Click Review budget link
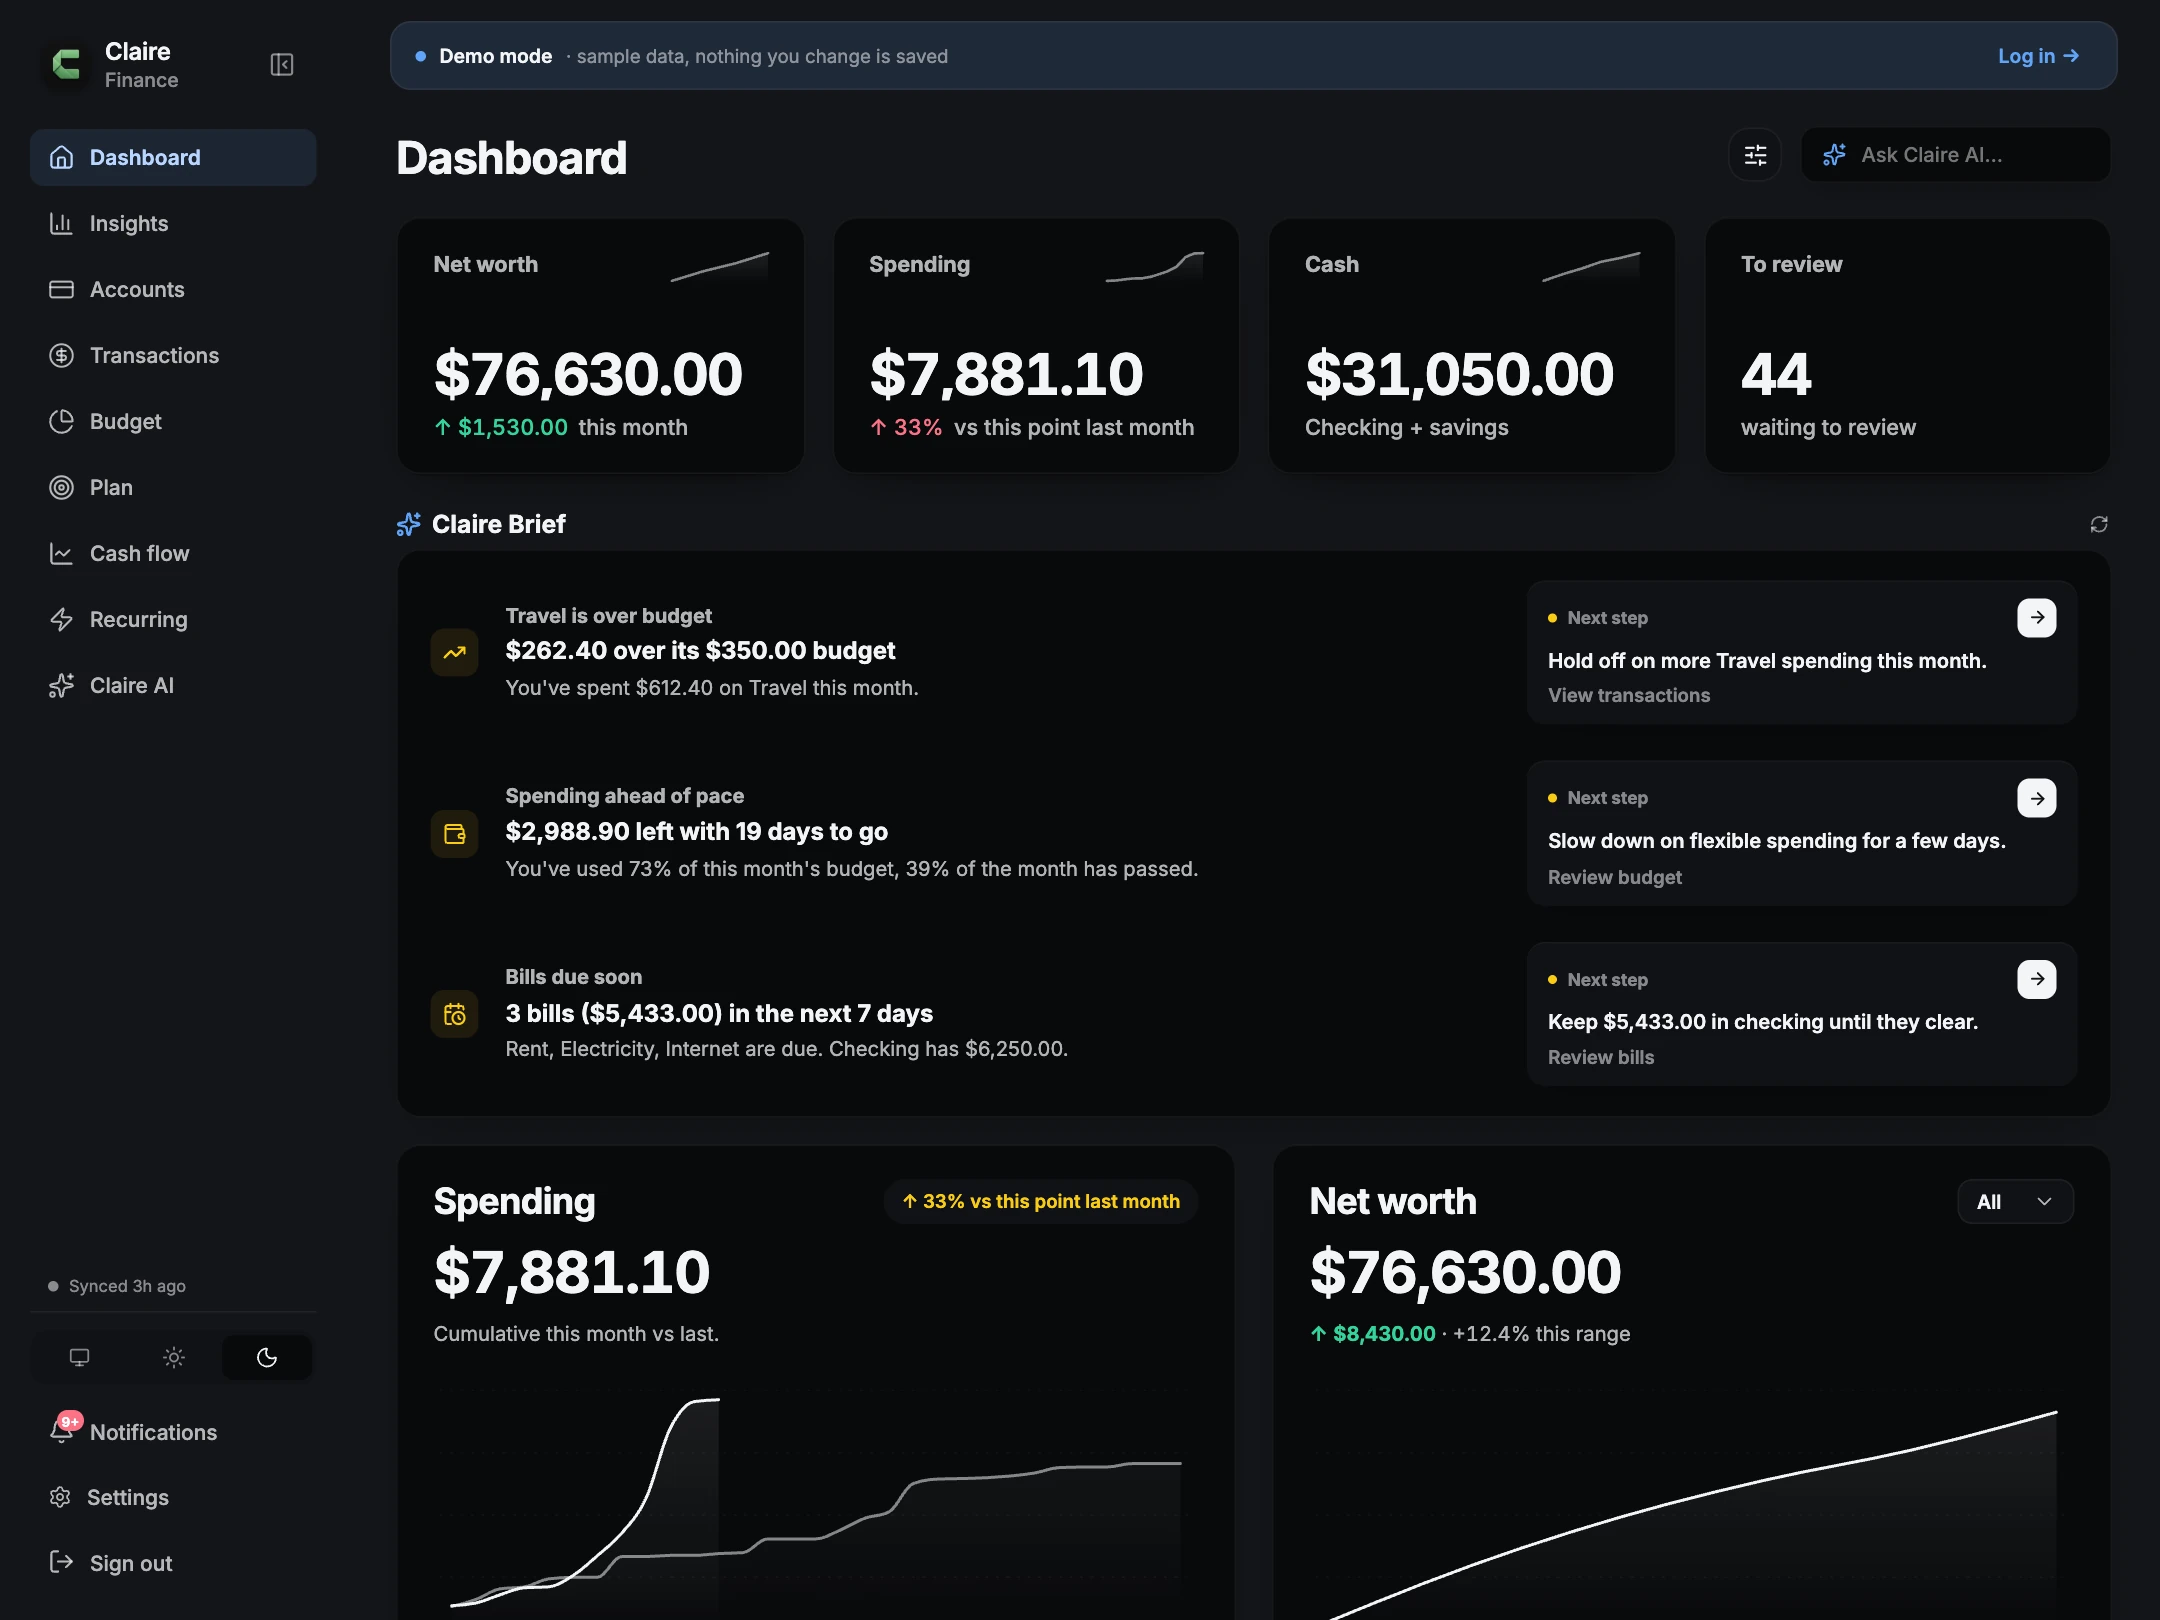 (x=1615, y=877)
